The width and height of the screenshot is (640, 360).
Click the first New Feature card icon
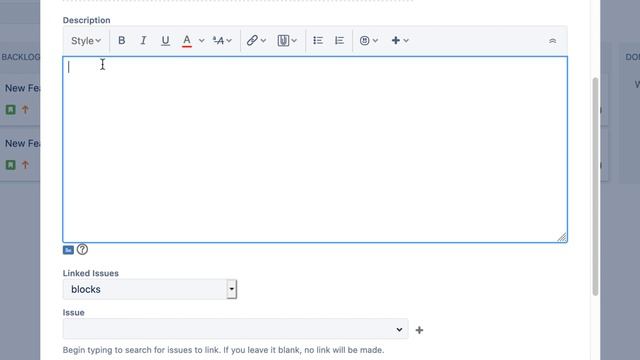click(x=11, y=109)
